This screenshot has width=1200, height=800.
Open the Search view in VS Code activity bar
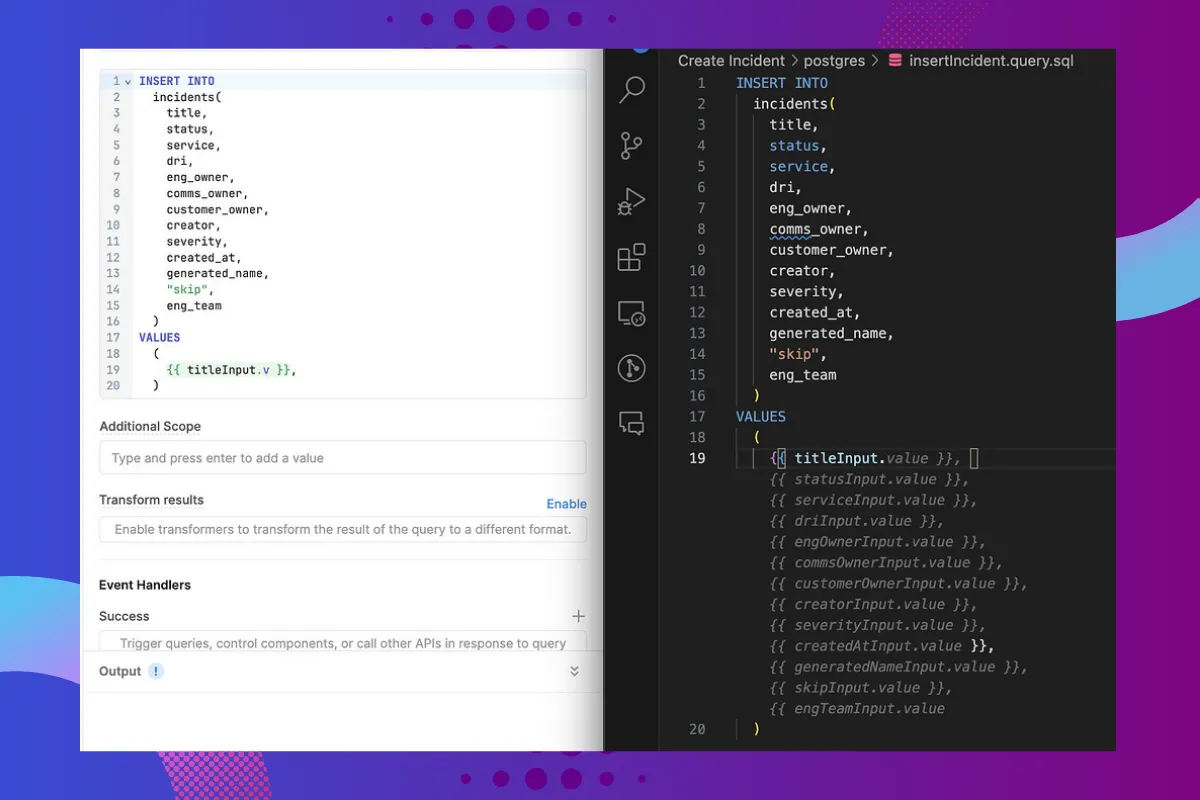[x=632, y=91]
